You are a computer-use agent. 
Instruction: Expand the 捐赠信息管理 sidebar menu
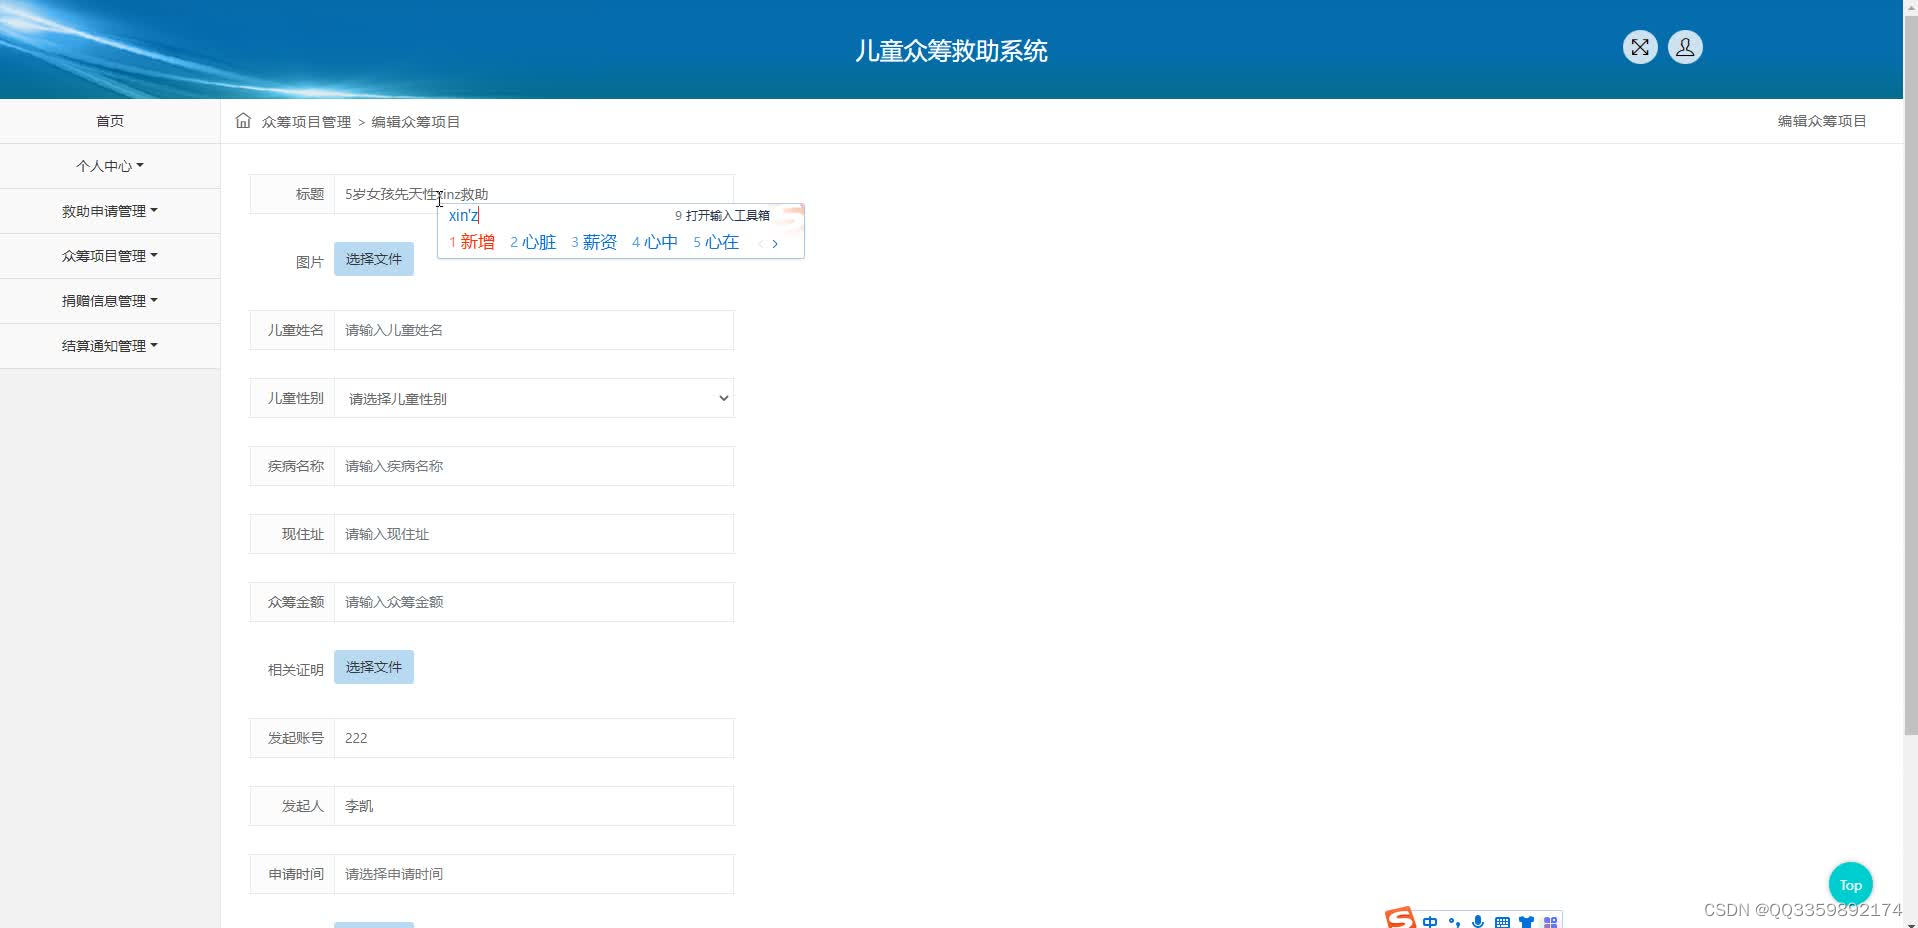coord(110,301)
